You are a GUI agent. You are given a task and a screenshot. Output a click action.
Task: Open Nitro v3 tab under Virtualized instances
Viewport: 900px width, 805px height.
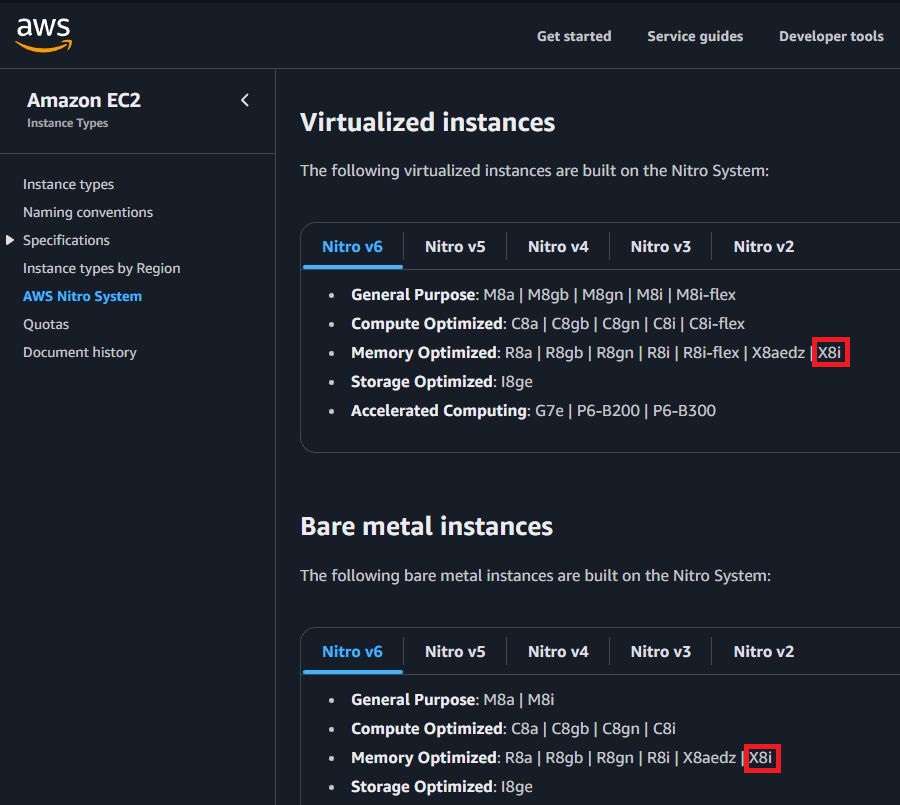[661, 246]
